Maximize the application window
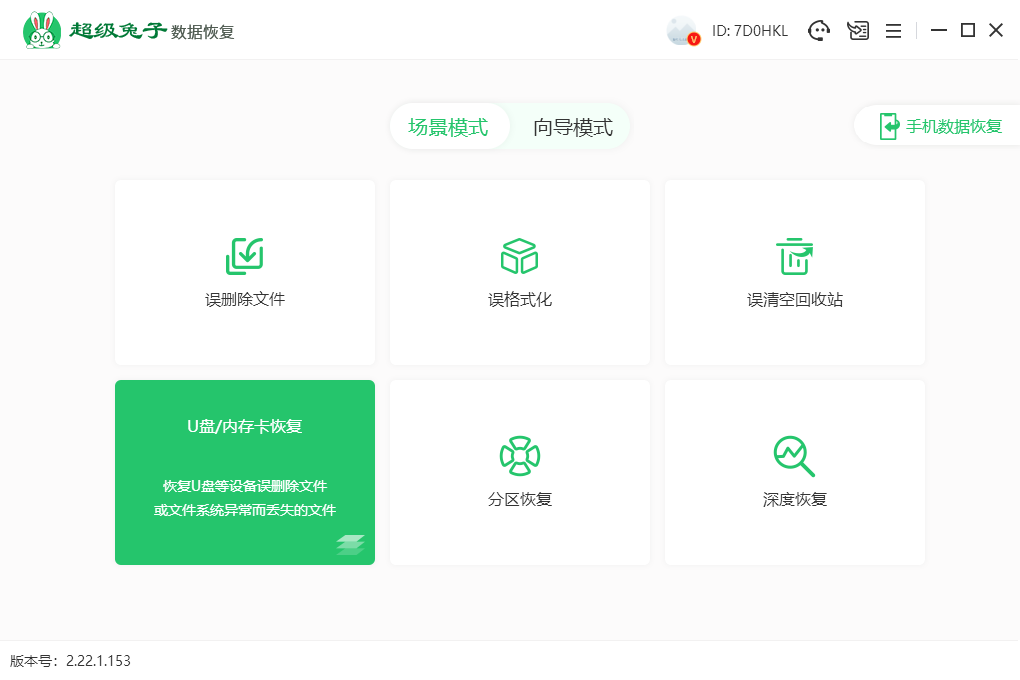Viewport: 1020px width, 680px height. click(967, 31)
